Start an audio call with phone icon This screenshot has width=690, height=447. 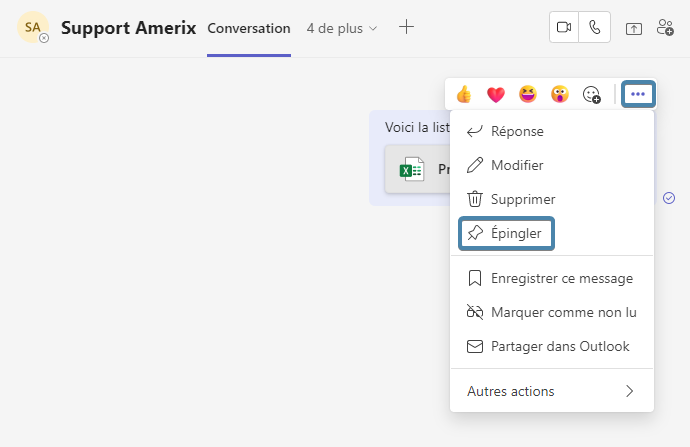595,28
